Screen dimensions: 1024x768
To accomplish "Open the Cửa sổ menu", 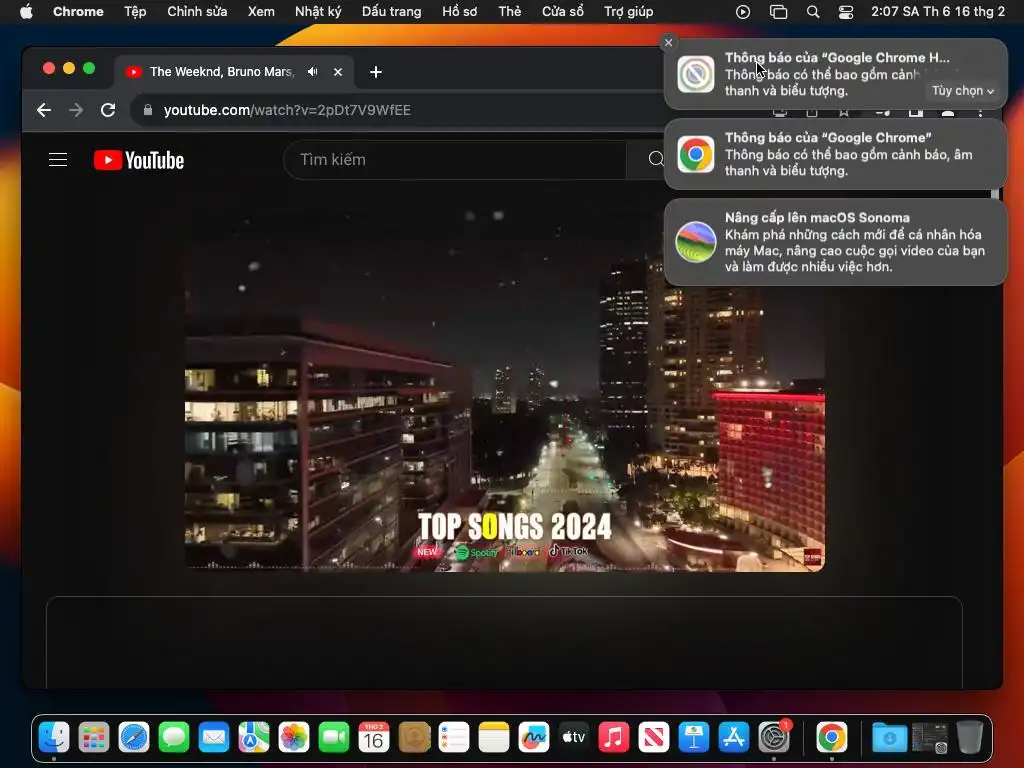I will (x=563, y=12).
